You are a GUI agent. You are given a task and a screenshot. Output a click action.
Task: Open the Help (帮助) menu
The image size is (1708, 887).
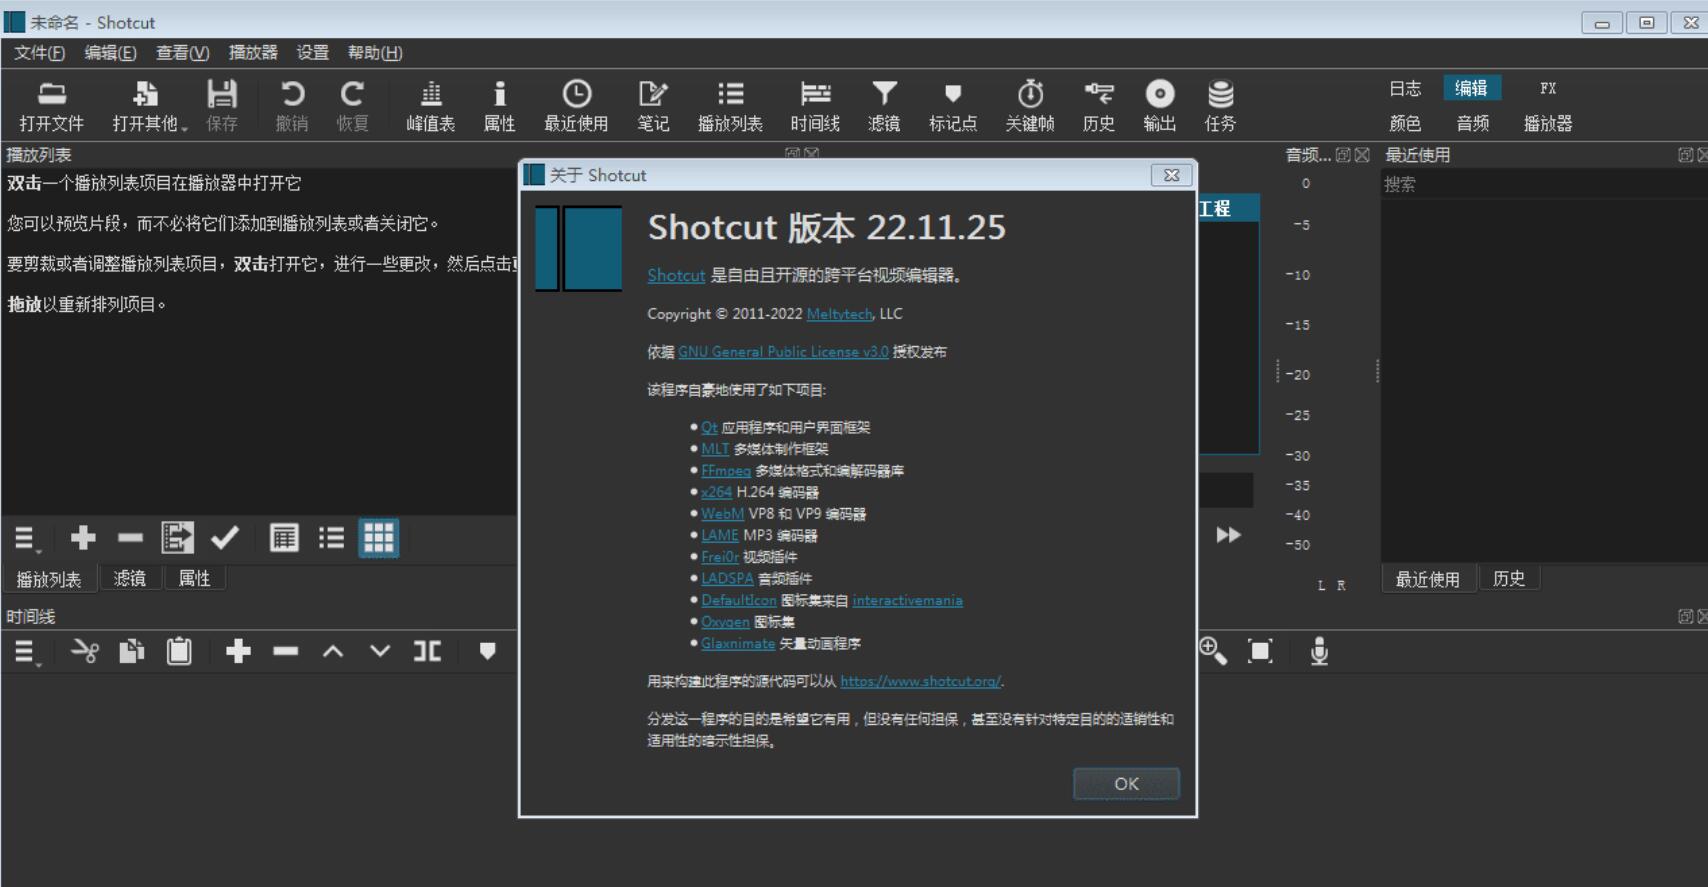pos(375,53)
